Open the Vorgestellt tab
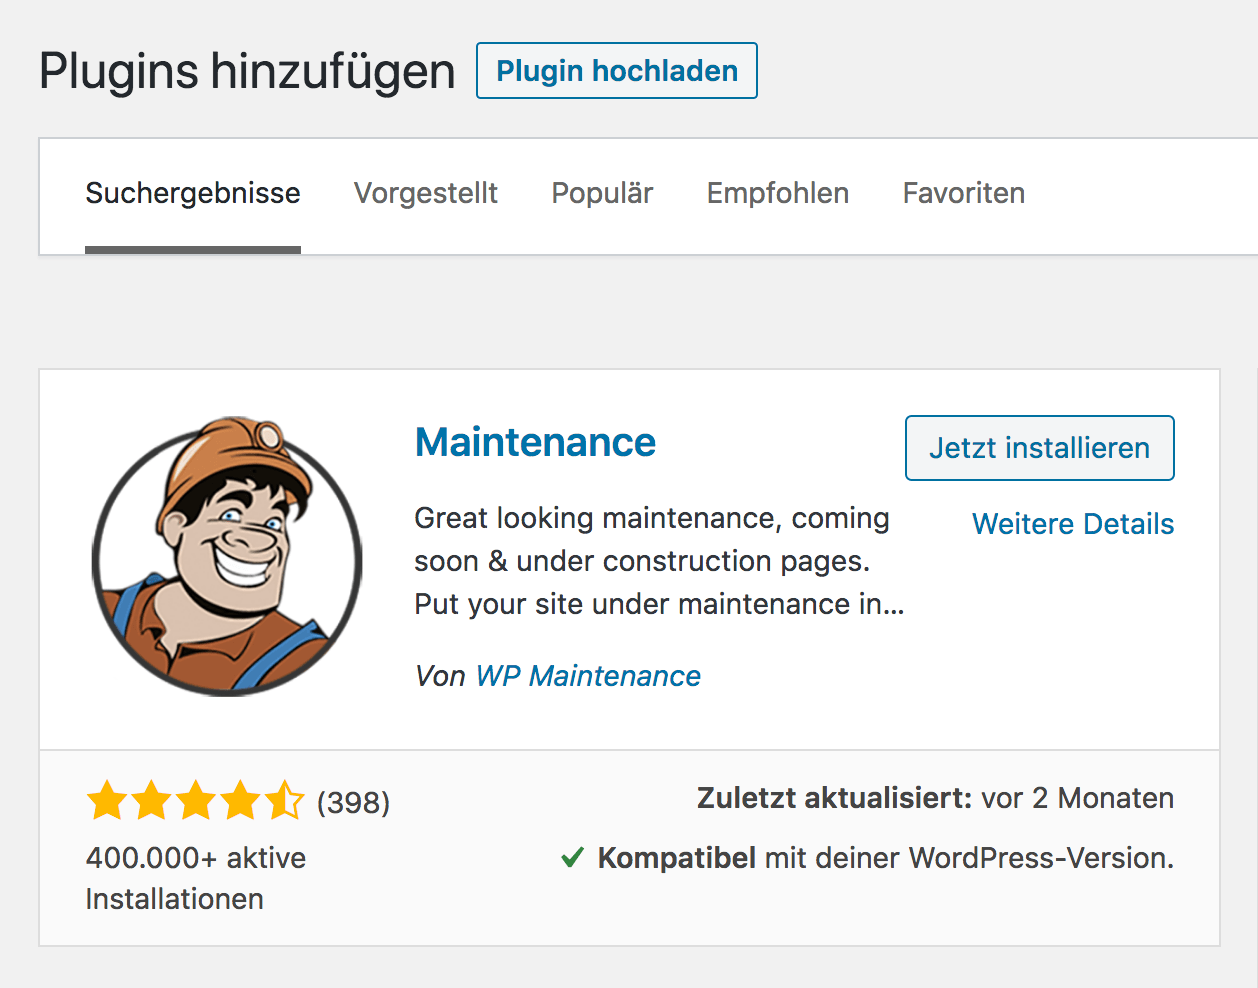The image size is (1258, 988). (426, 193)
